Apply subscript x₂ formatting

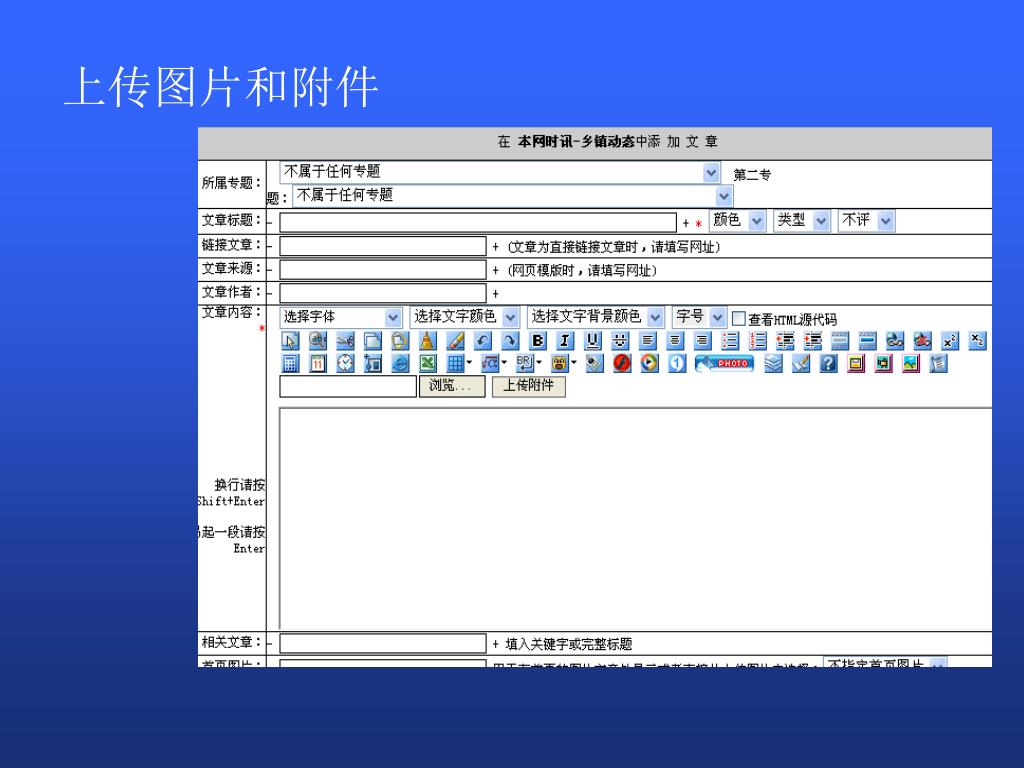coord(977,340)
